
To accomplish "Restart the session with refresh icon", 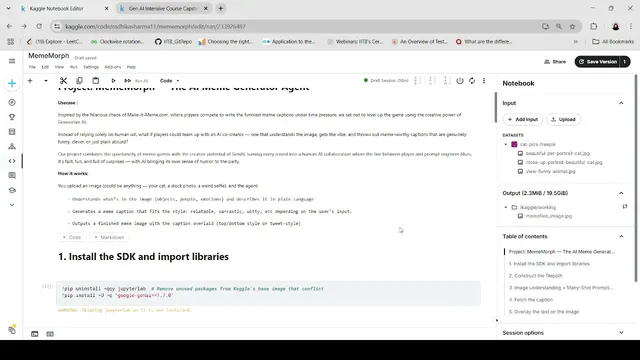I will click(472, 80).
